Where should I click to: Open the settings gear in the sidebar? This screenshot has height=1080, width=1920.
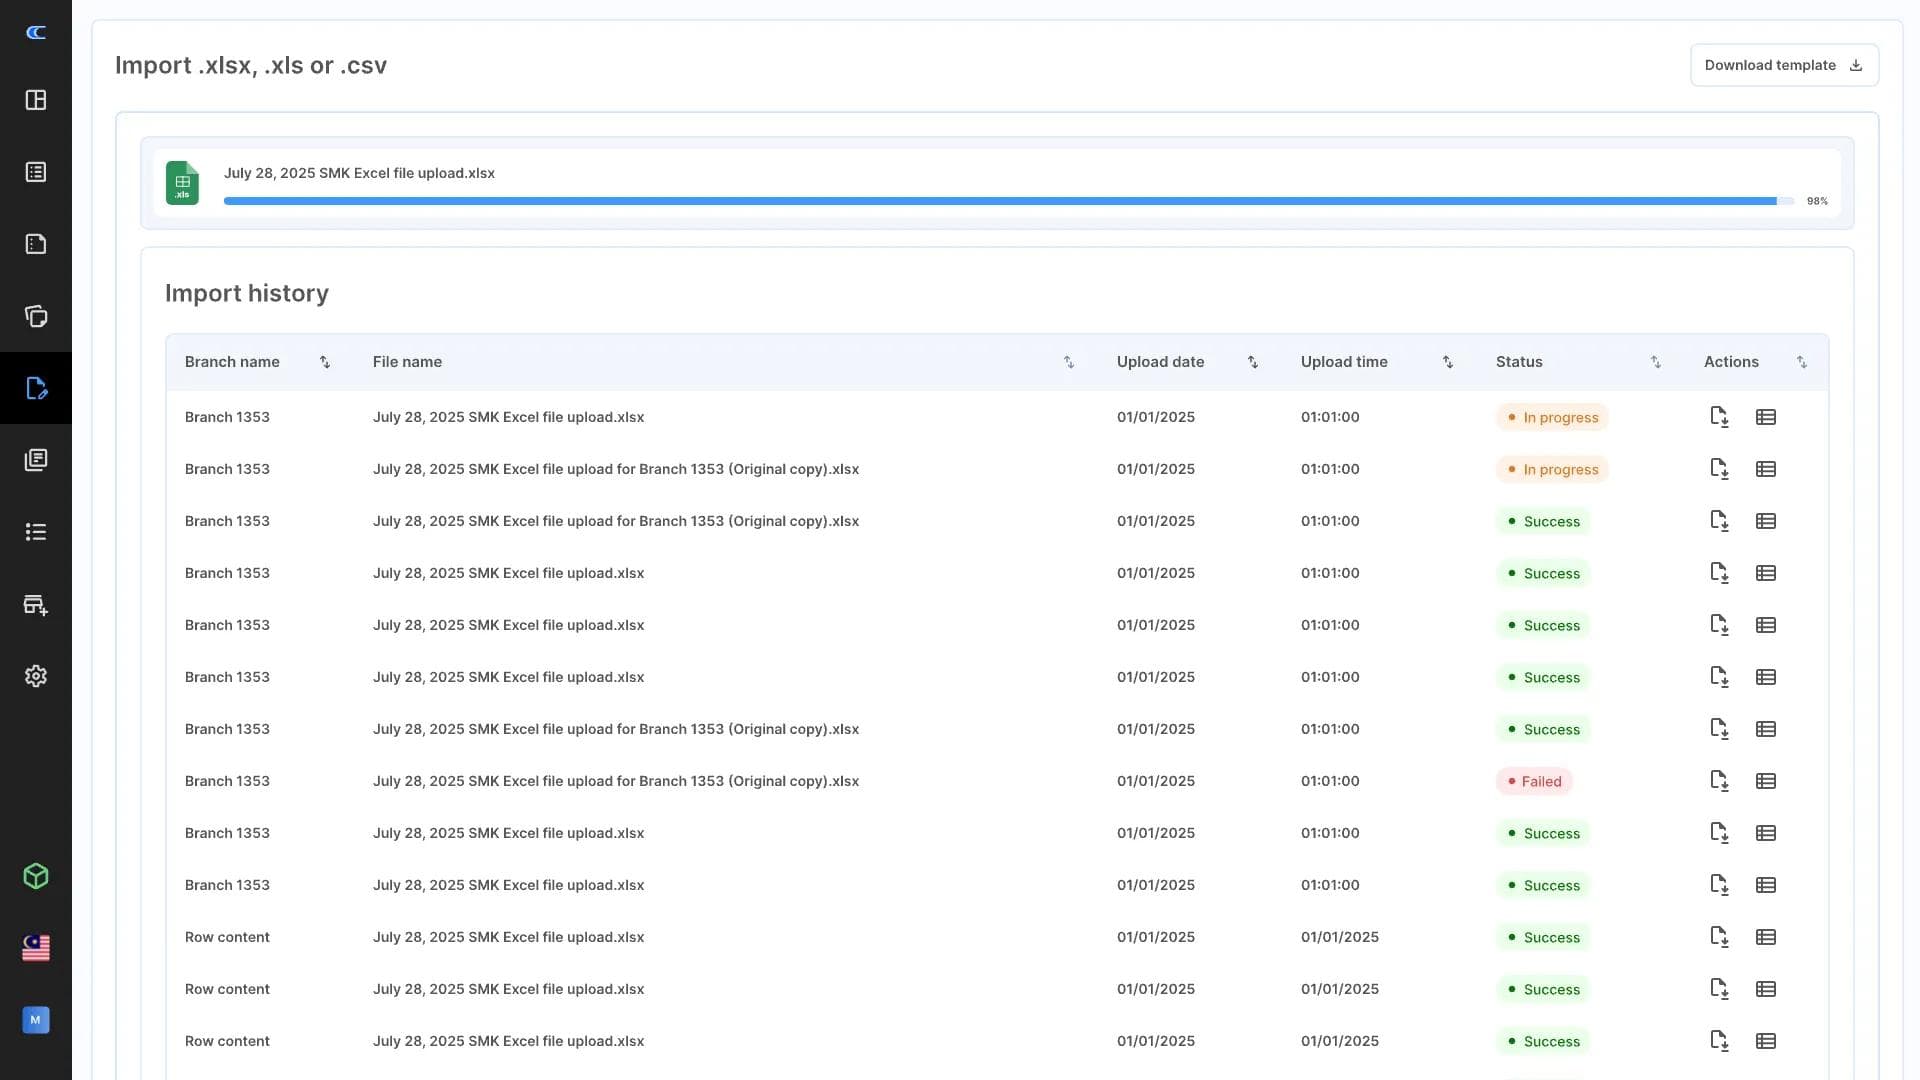36,676
